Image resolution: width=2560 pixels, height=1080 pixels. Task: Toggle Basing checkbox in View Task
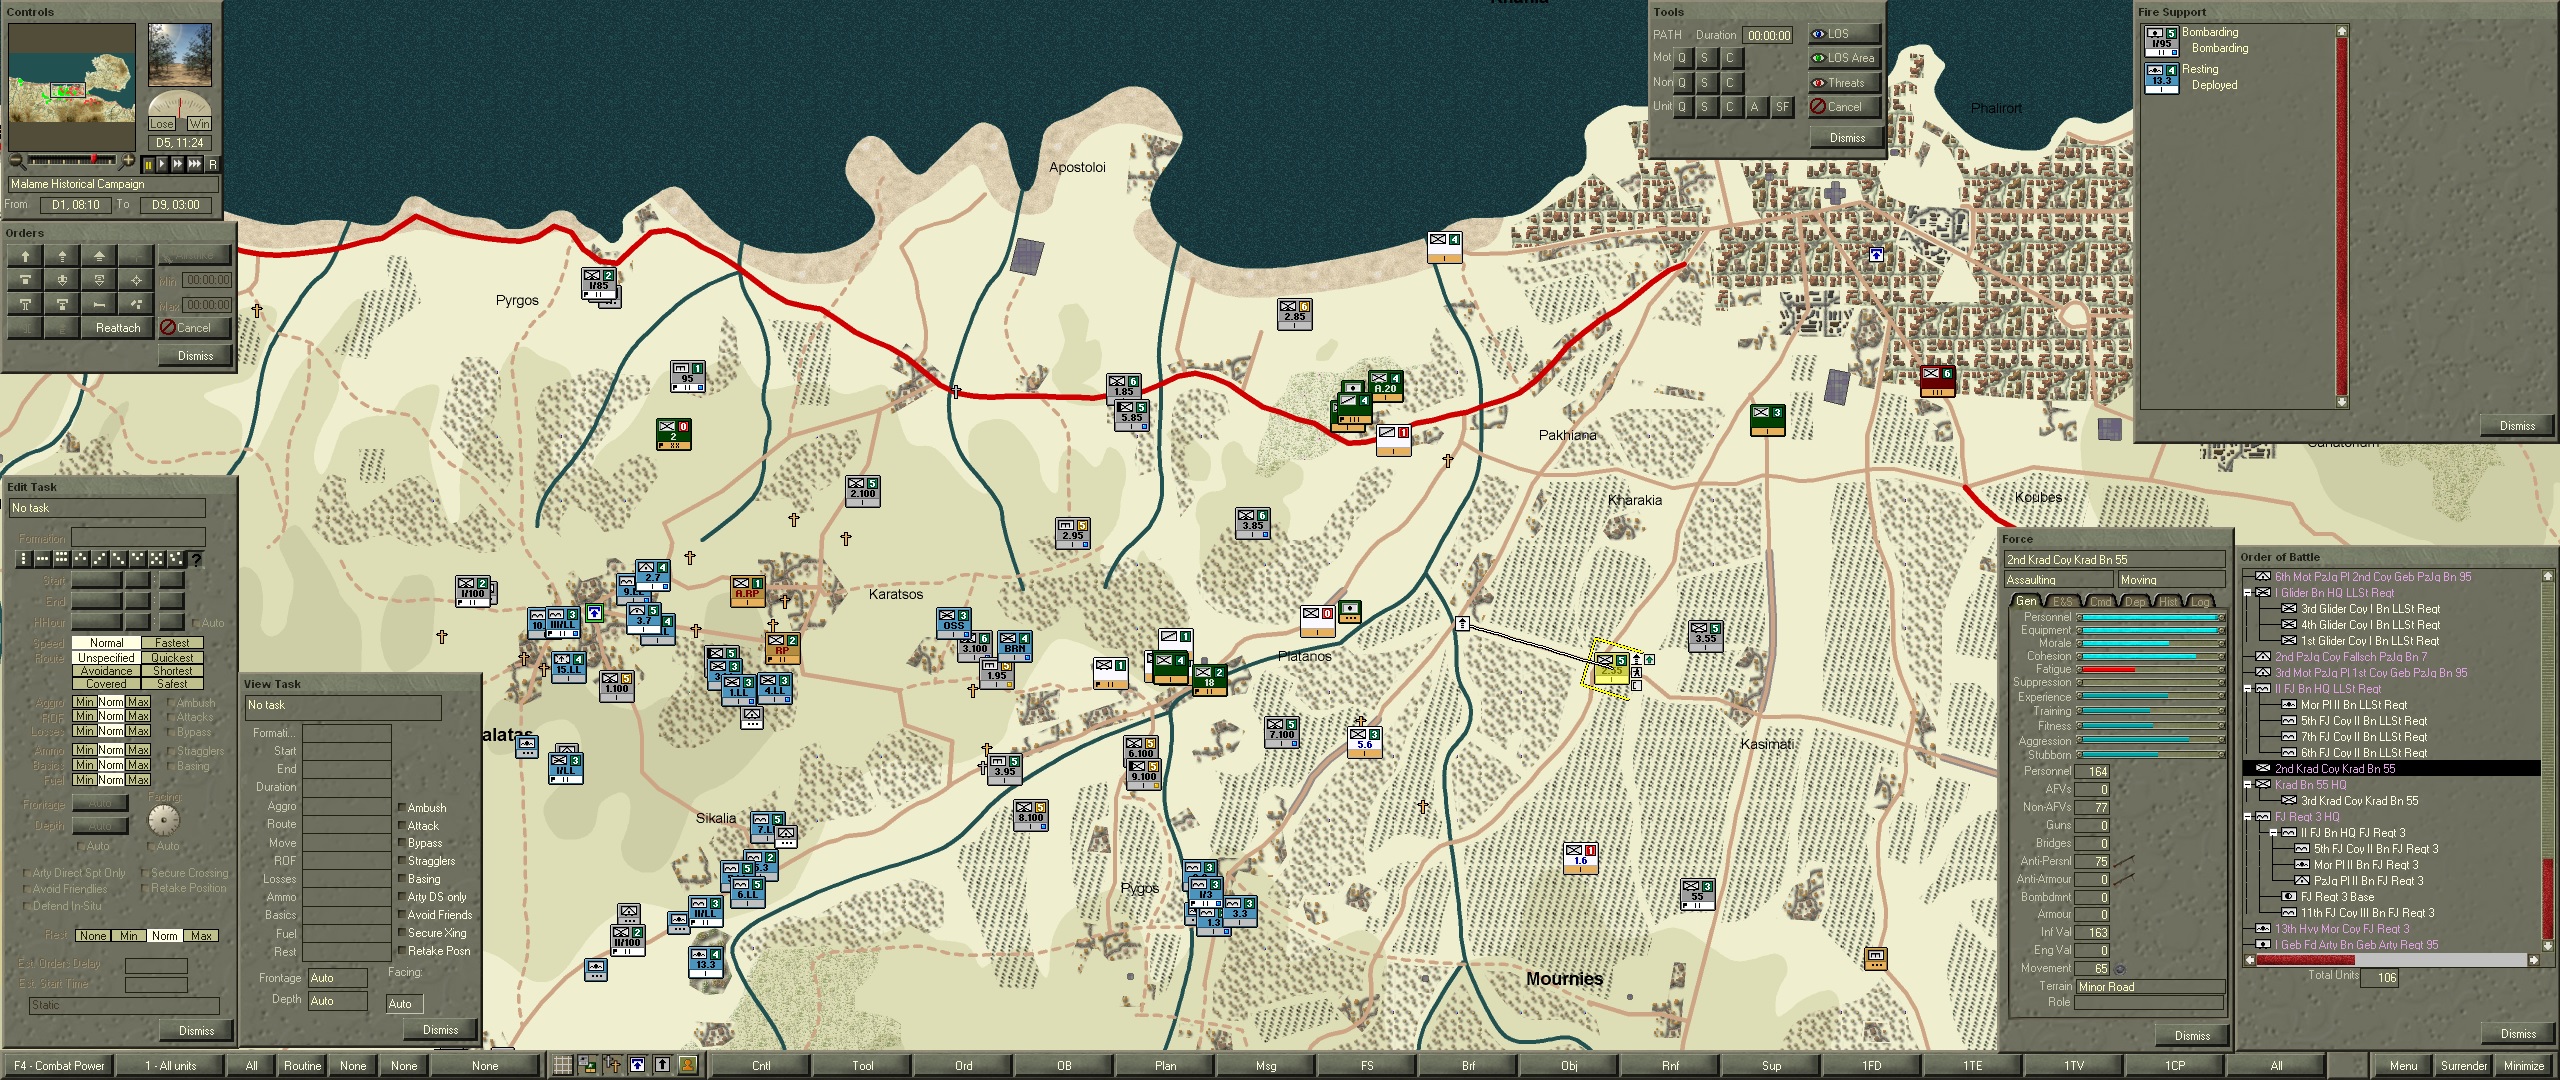click(401, 879)
